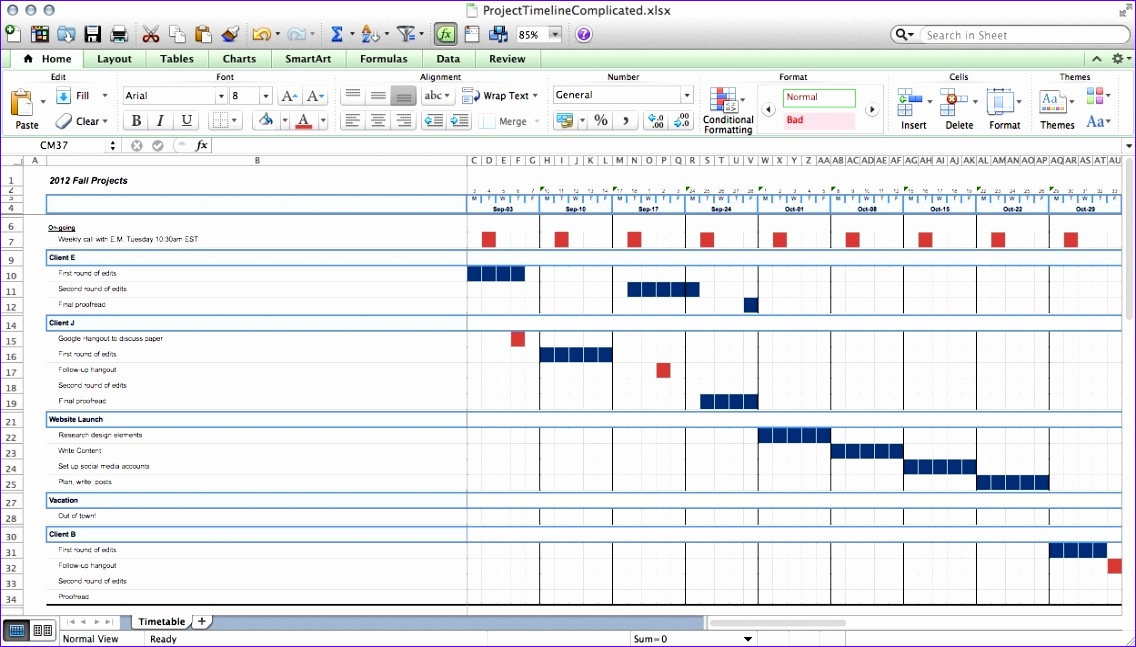The height and width of the screenshot is (647, 1136).
Task: Open the General number format dropdown
Action: tap(685, 95)
